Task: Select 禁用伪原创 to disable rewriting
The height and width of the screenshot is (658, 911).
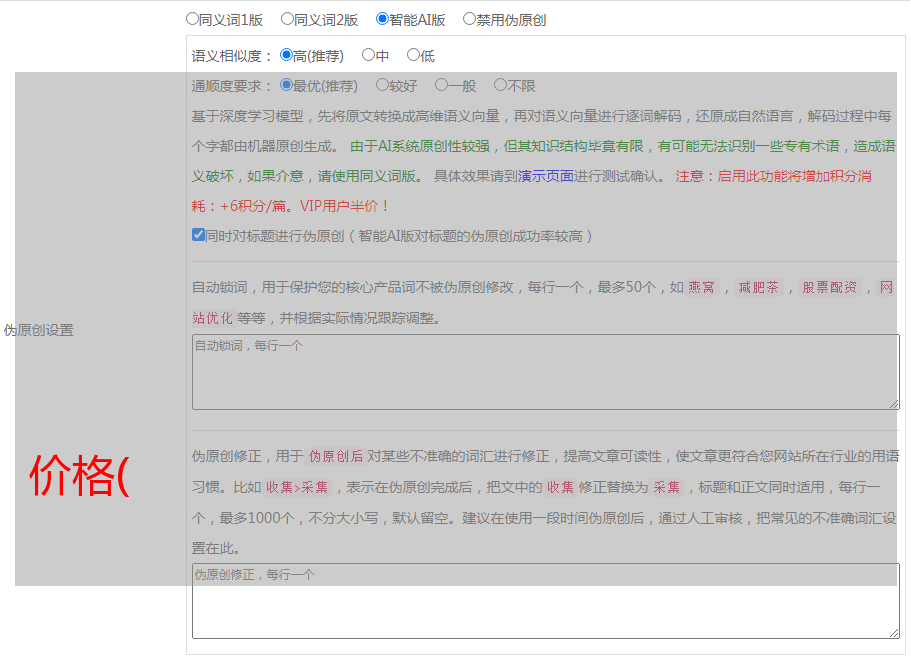Action: pyautogui.click(x=470, y=19)
